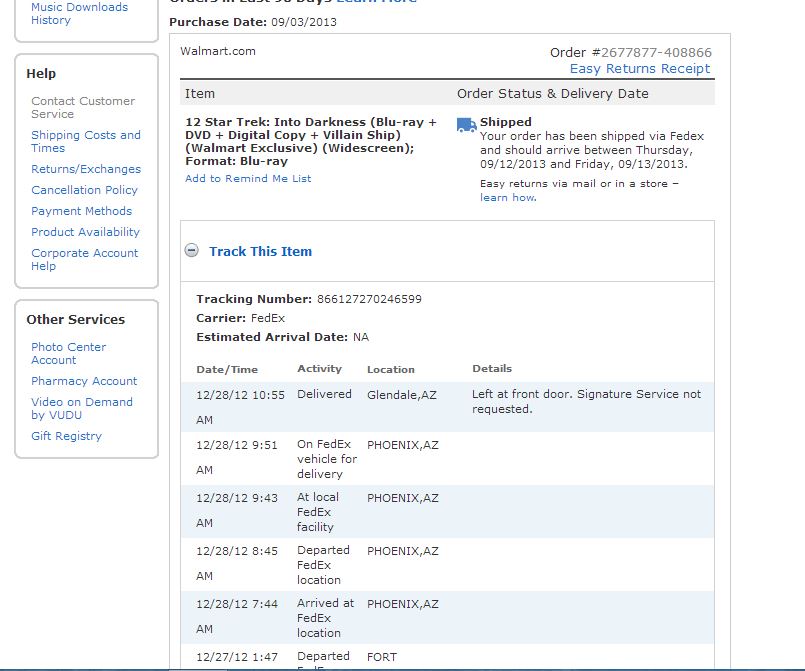Viewport: 805px width, 671px height.
Task: Open Photo Center Account link
Action: tap(68, 353)
